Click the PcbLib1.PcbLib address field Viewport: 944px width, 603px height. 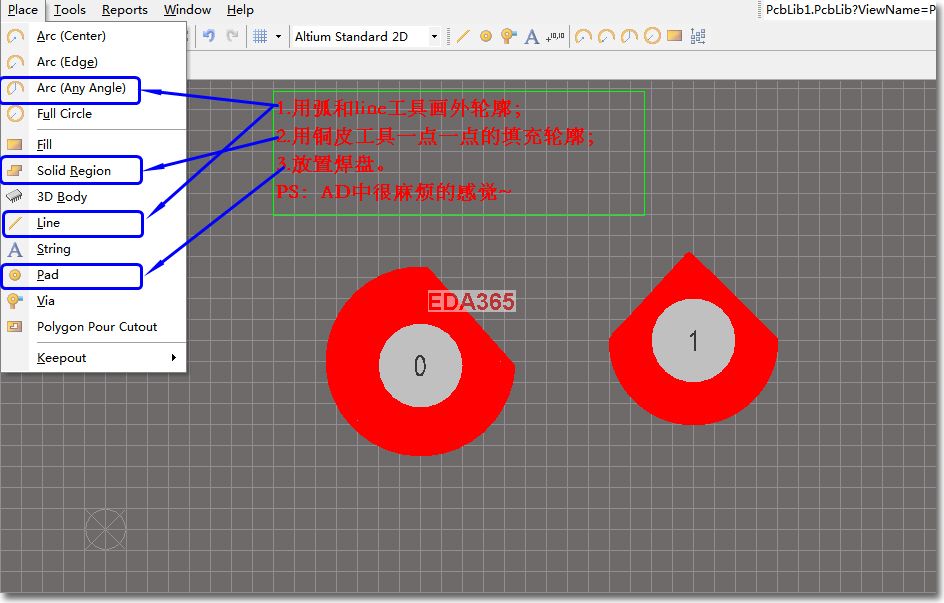pos(849,10)
